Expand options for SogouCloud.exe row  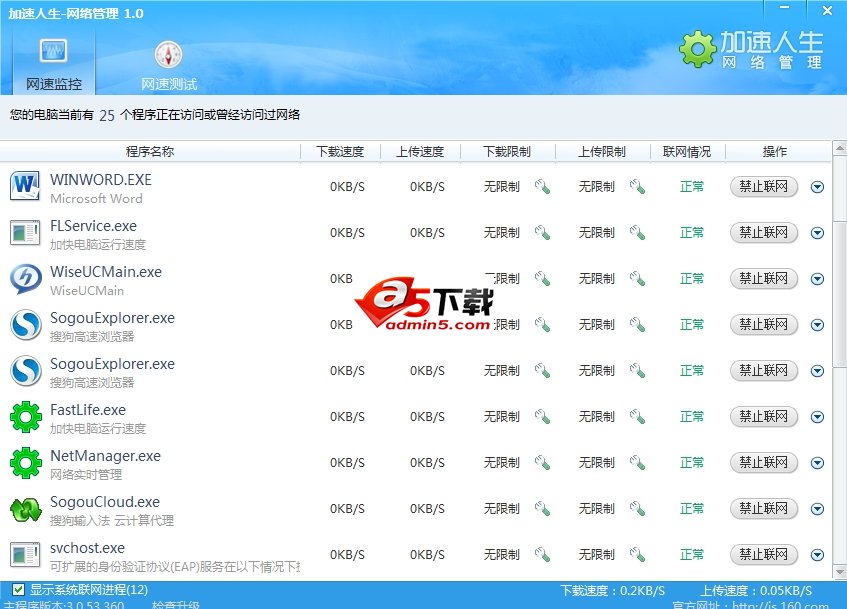click(817, 508)
